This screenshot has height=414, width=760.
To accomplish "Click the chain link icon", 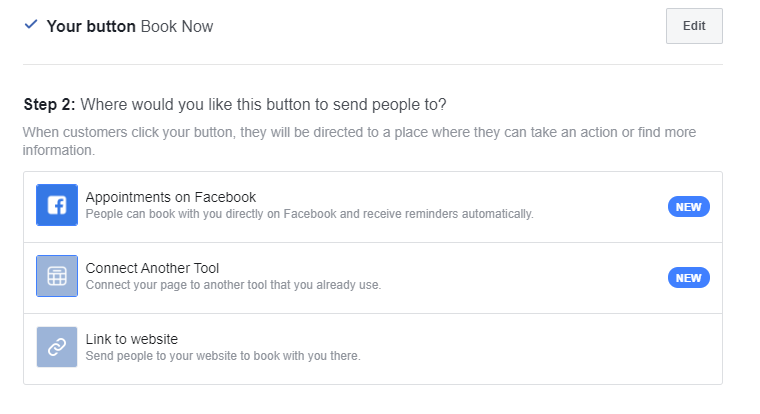I will coord(57,347).
